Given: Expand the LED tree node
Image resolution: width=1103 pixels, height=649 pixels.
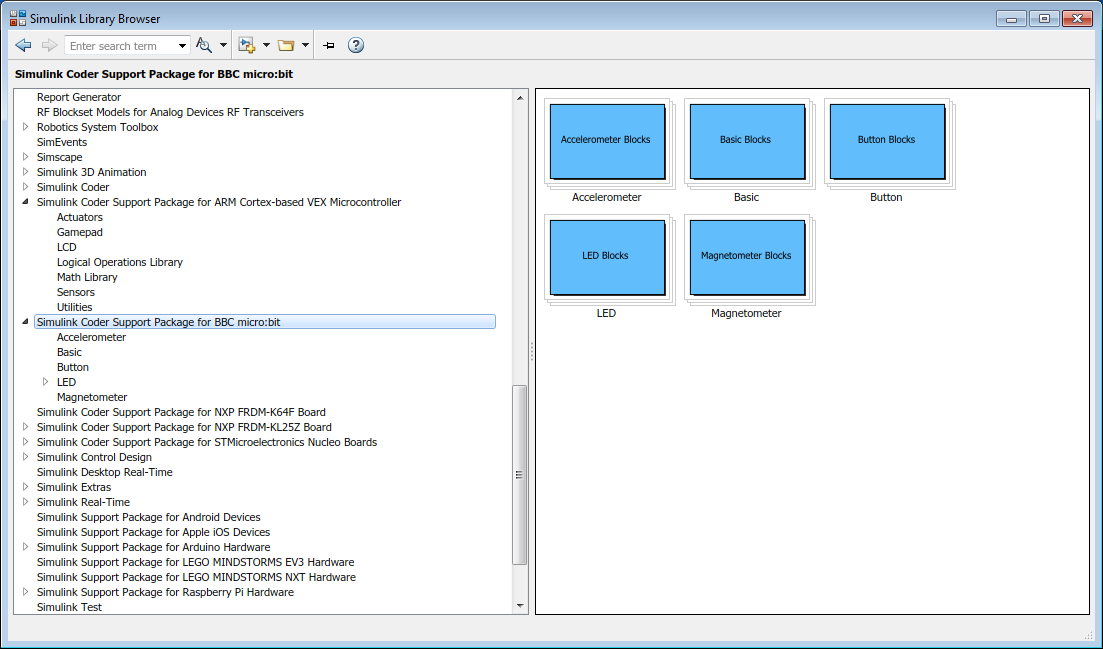Looking at the screenshot, I should coord(45,382).
